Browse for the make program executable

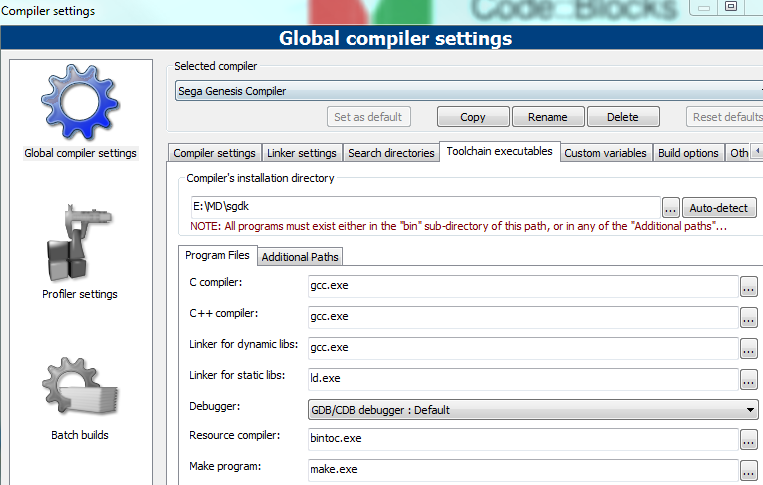pos(748,469)
